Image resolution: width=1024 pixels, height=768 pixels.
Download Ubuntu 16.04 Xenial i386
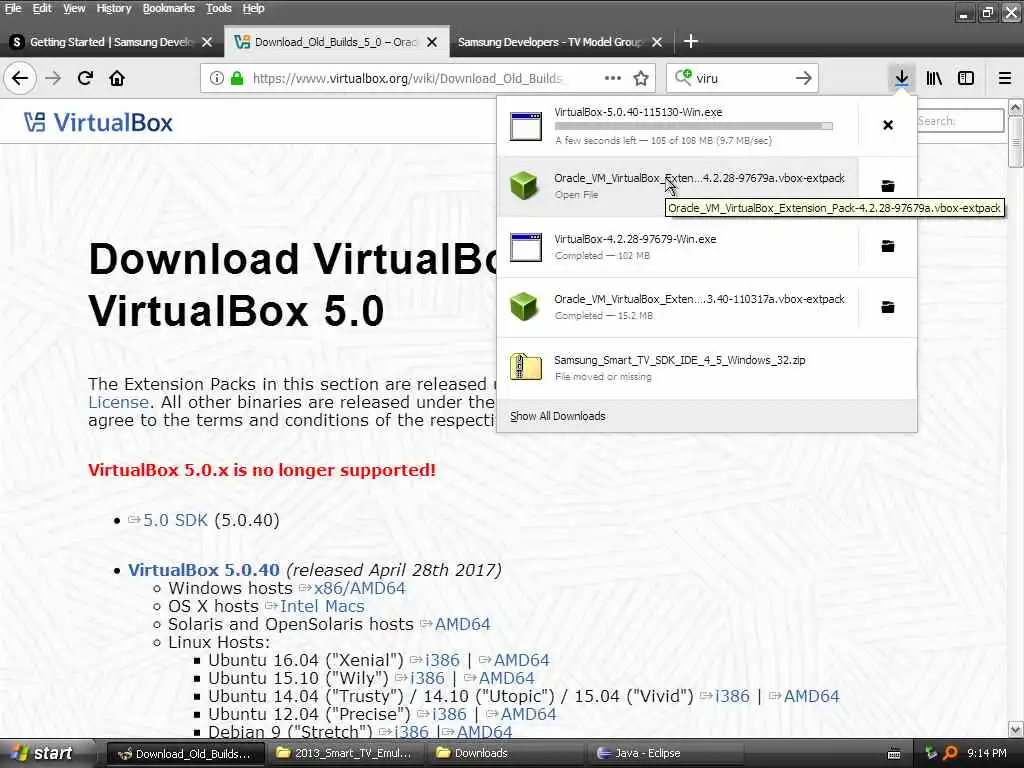442,660
